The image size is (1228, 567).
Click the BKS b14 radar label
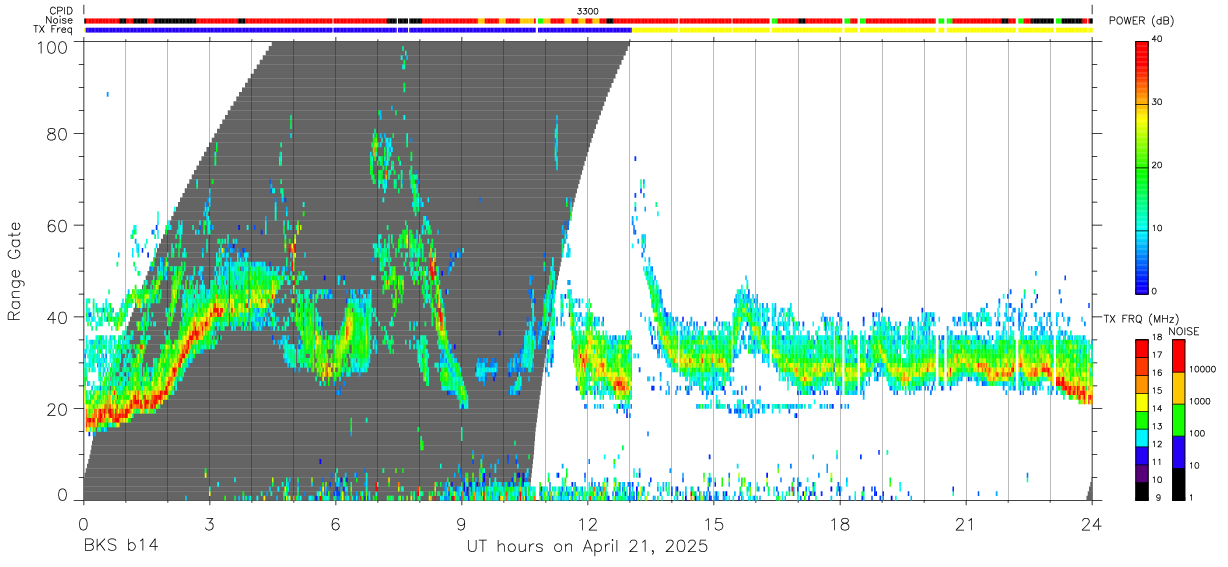121,546
